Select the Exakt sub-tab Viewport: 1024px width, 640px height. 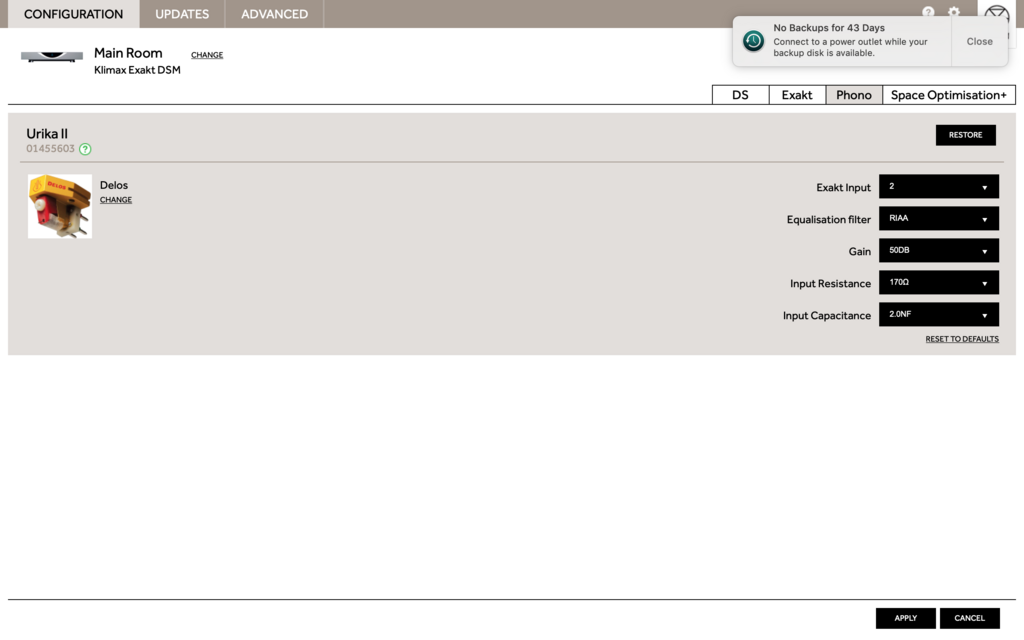coord(797,95)
